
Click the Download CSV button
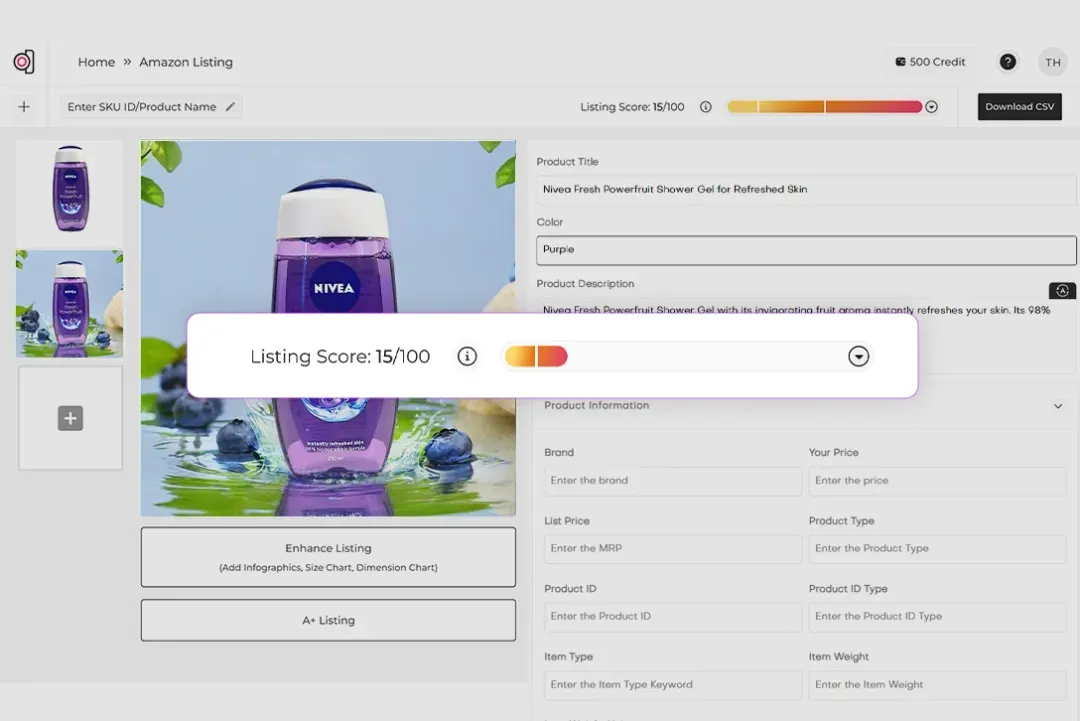pos(1019,107)
